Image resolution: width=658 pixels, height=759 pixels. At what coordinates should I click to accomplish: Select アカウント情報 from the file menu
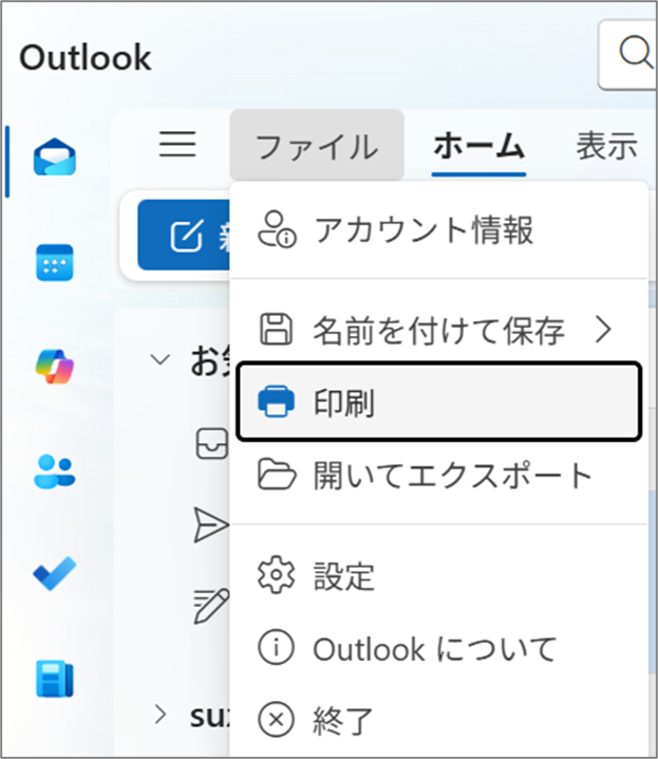pos(423,229)
